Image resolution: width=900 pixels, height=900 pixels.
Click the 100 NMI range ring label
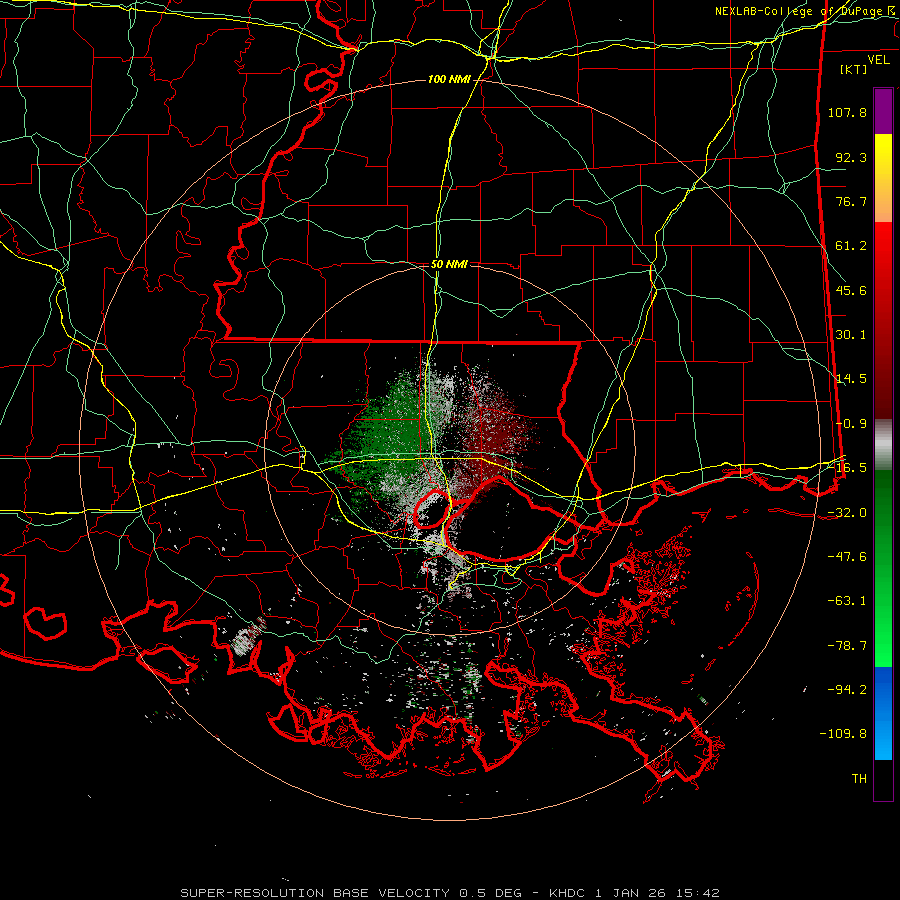click(x=449, y=79)
